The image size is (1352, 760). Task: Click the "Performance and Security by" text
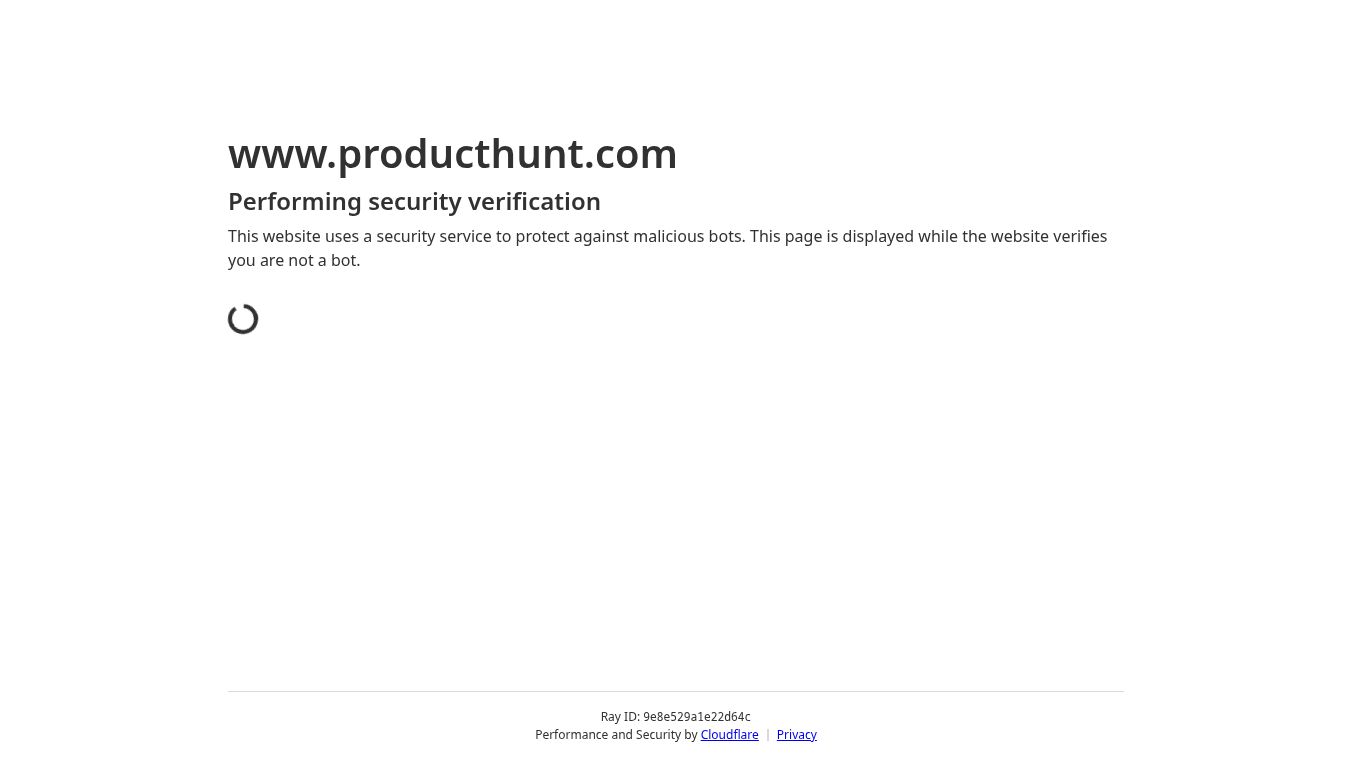coord(616,735)
